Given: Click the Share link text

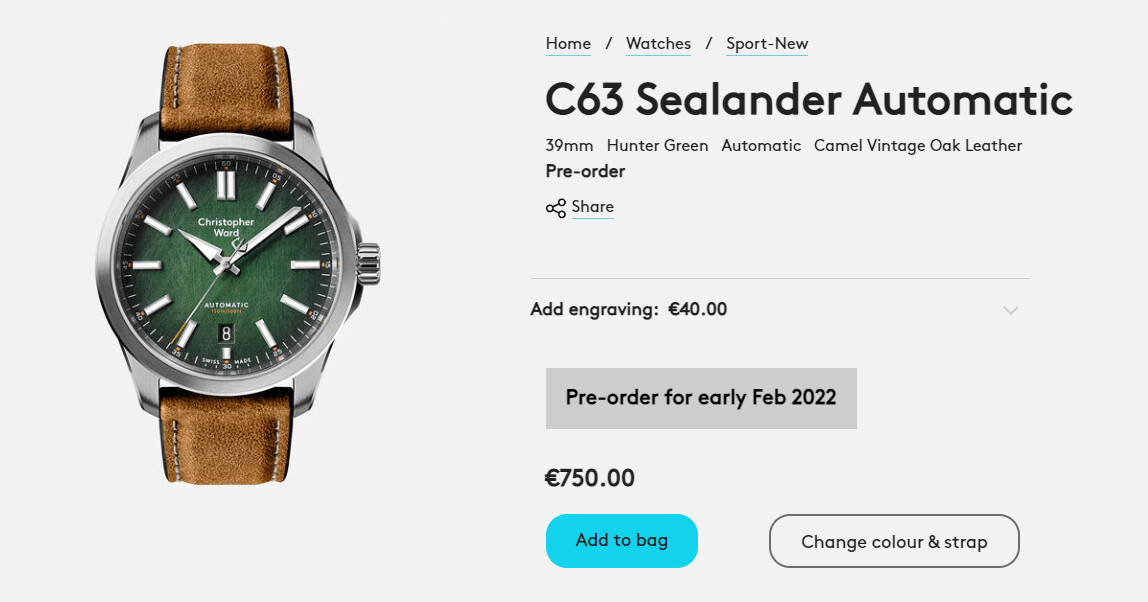Looking at the screenshot, I should pyautogui.click(x=593, y=207).
